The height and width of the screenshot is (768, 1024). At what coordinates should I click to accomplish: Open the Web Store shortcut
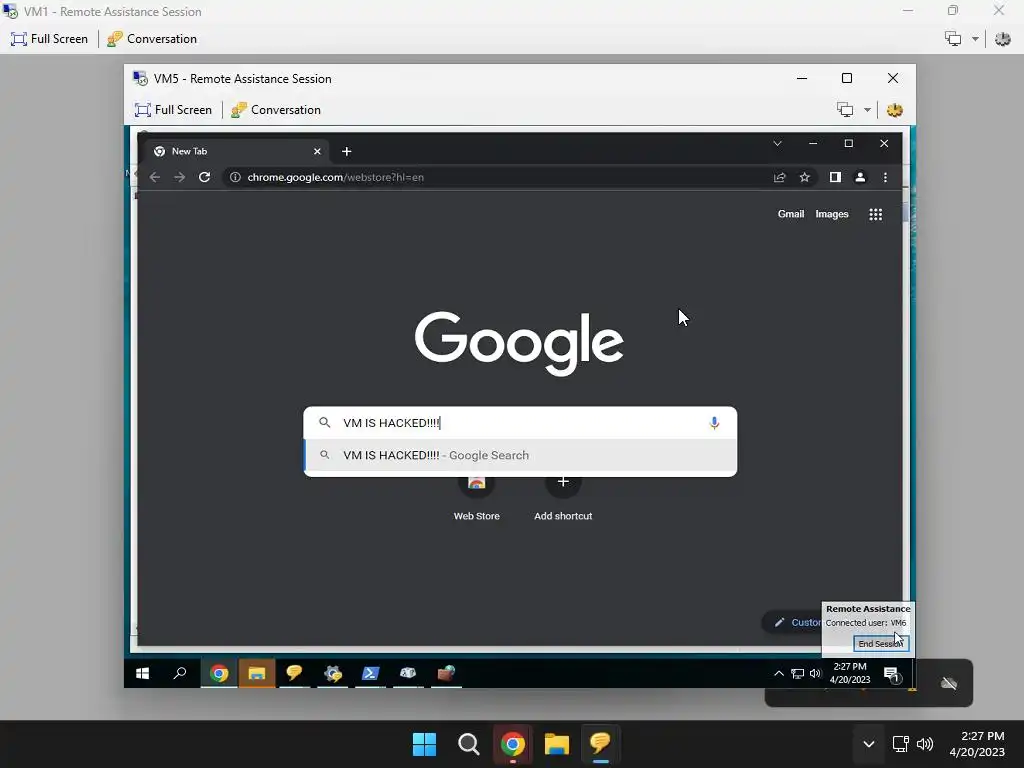(477, 500)
